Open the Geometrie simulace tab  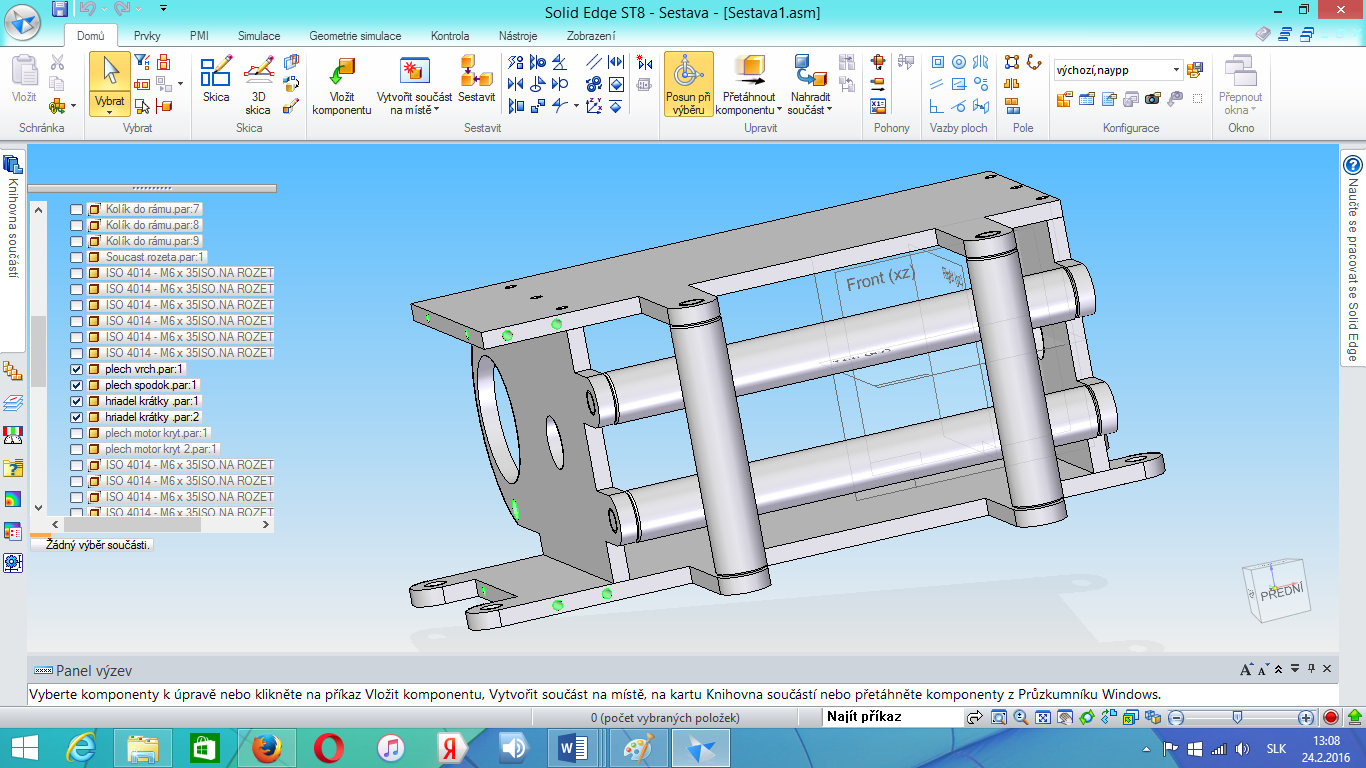(355, 36)
